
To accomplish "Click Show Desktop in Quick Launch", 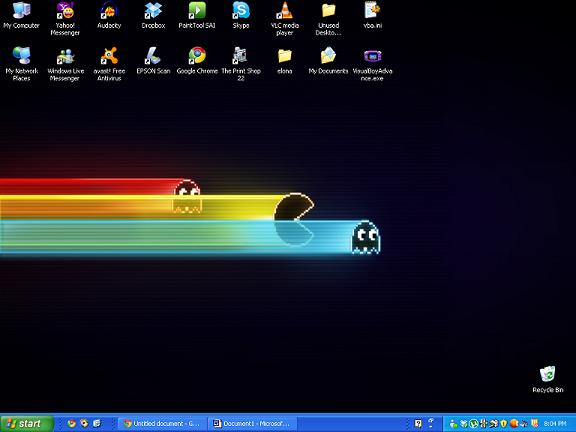I will tap(97, 424).
